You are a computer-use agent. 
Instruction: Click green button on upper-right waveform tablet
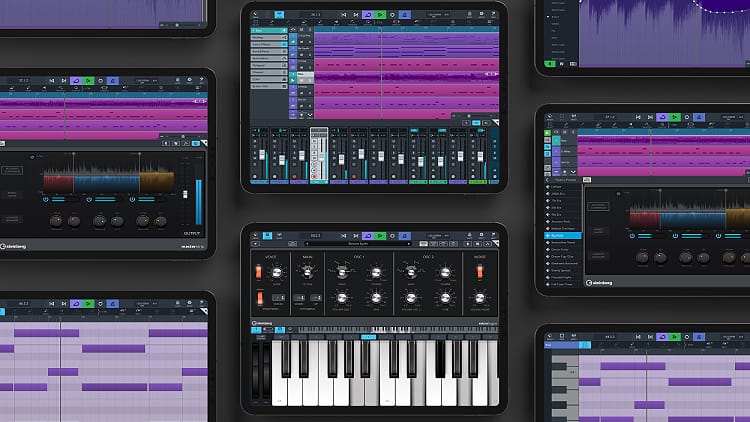pyautogui.click(x=550, y=63)
